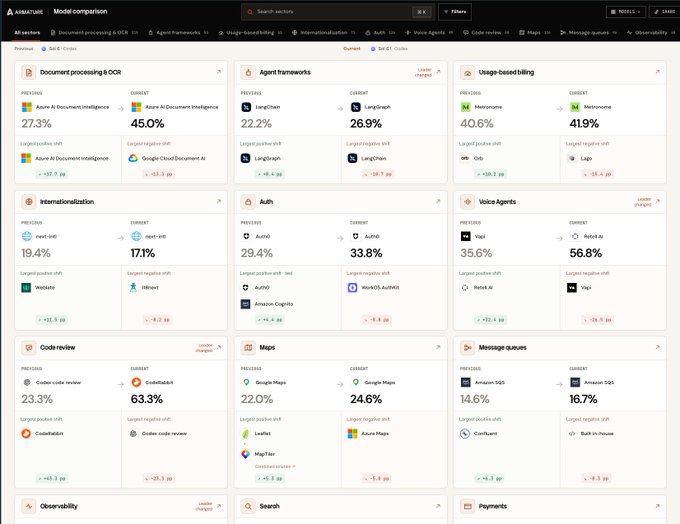The height and width of the screenshot is (524, 680).
Task: Open Payments card arrow
Action: tap(657, 506)
